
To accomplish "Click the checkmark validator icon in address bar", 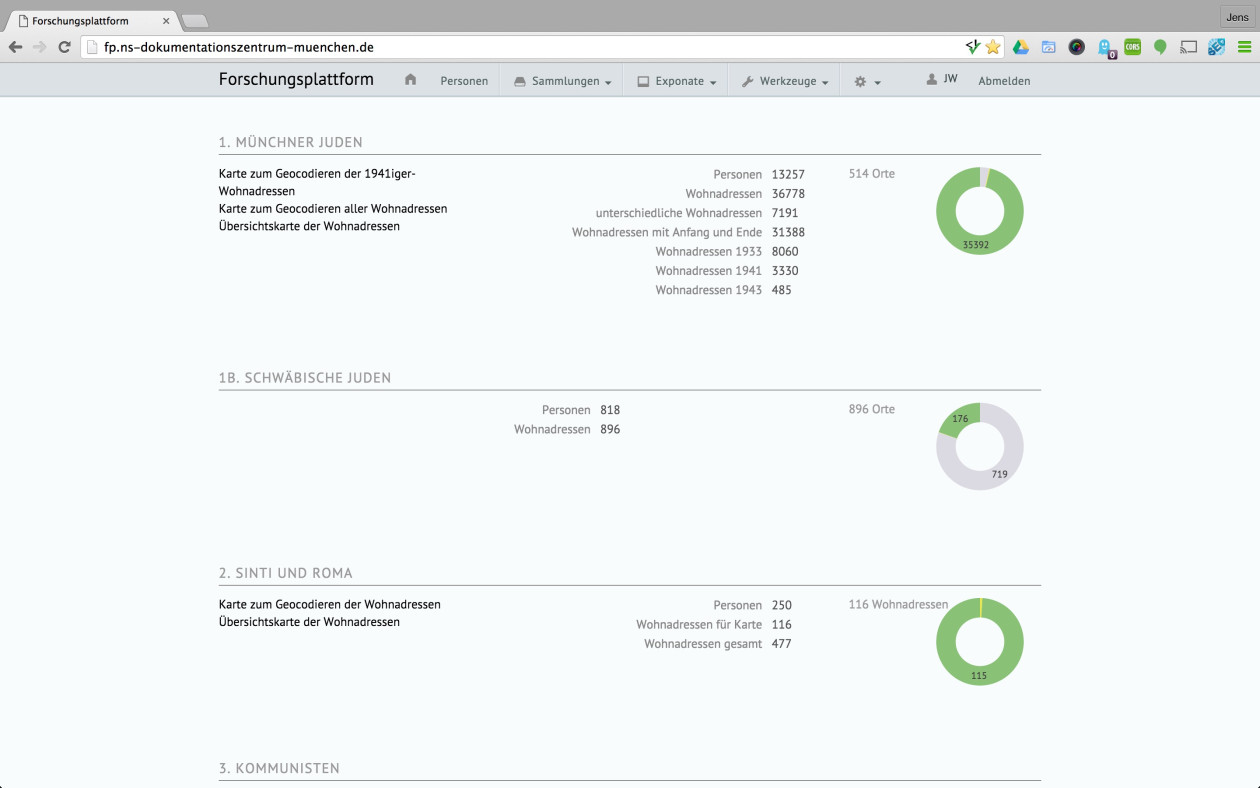I will point(973,47).
